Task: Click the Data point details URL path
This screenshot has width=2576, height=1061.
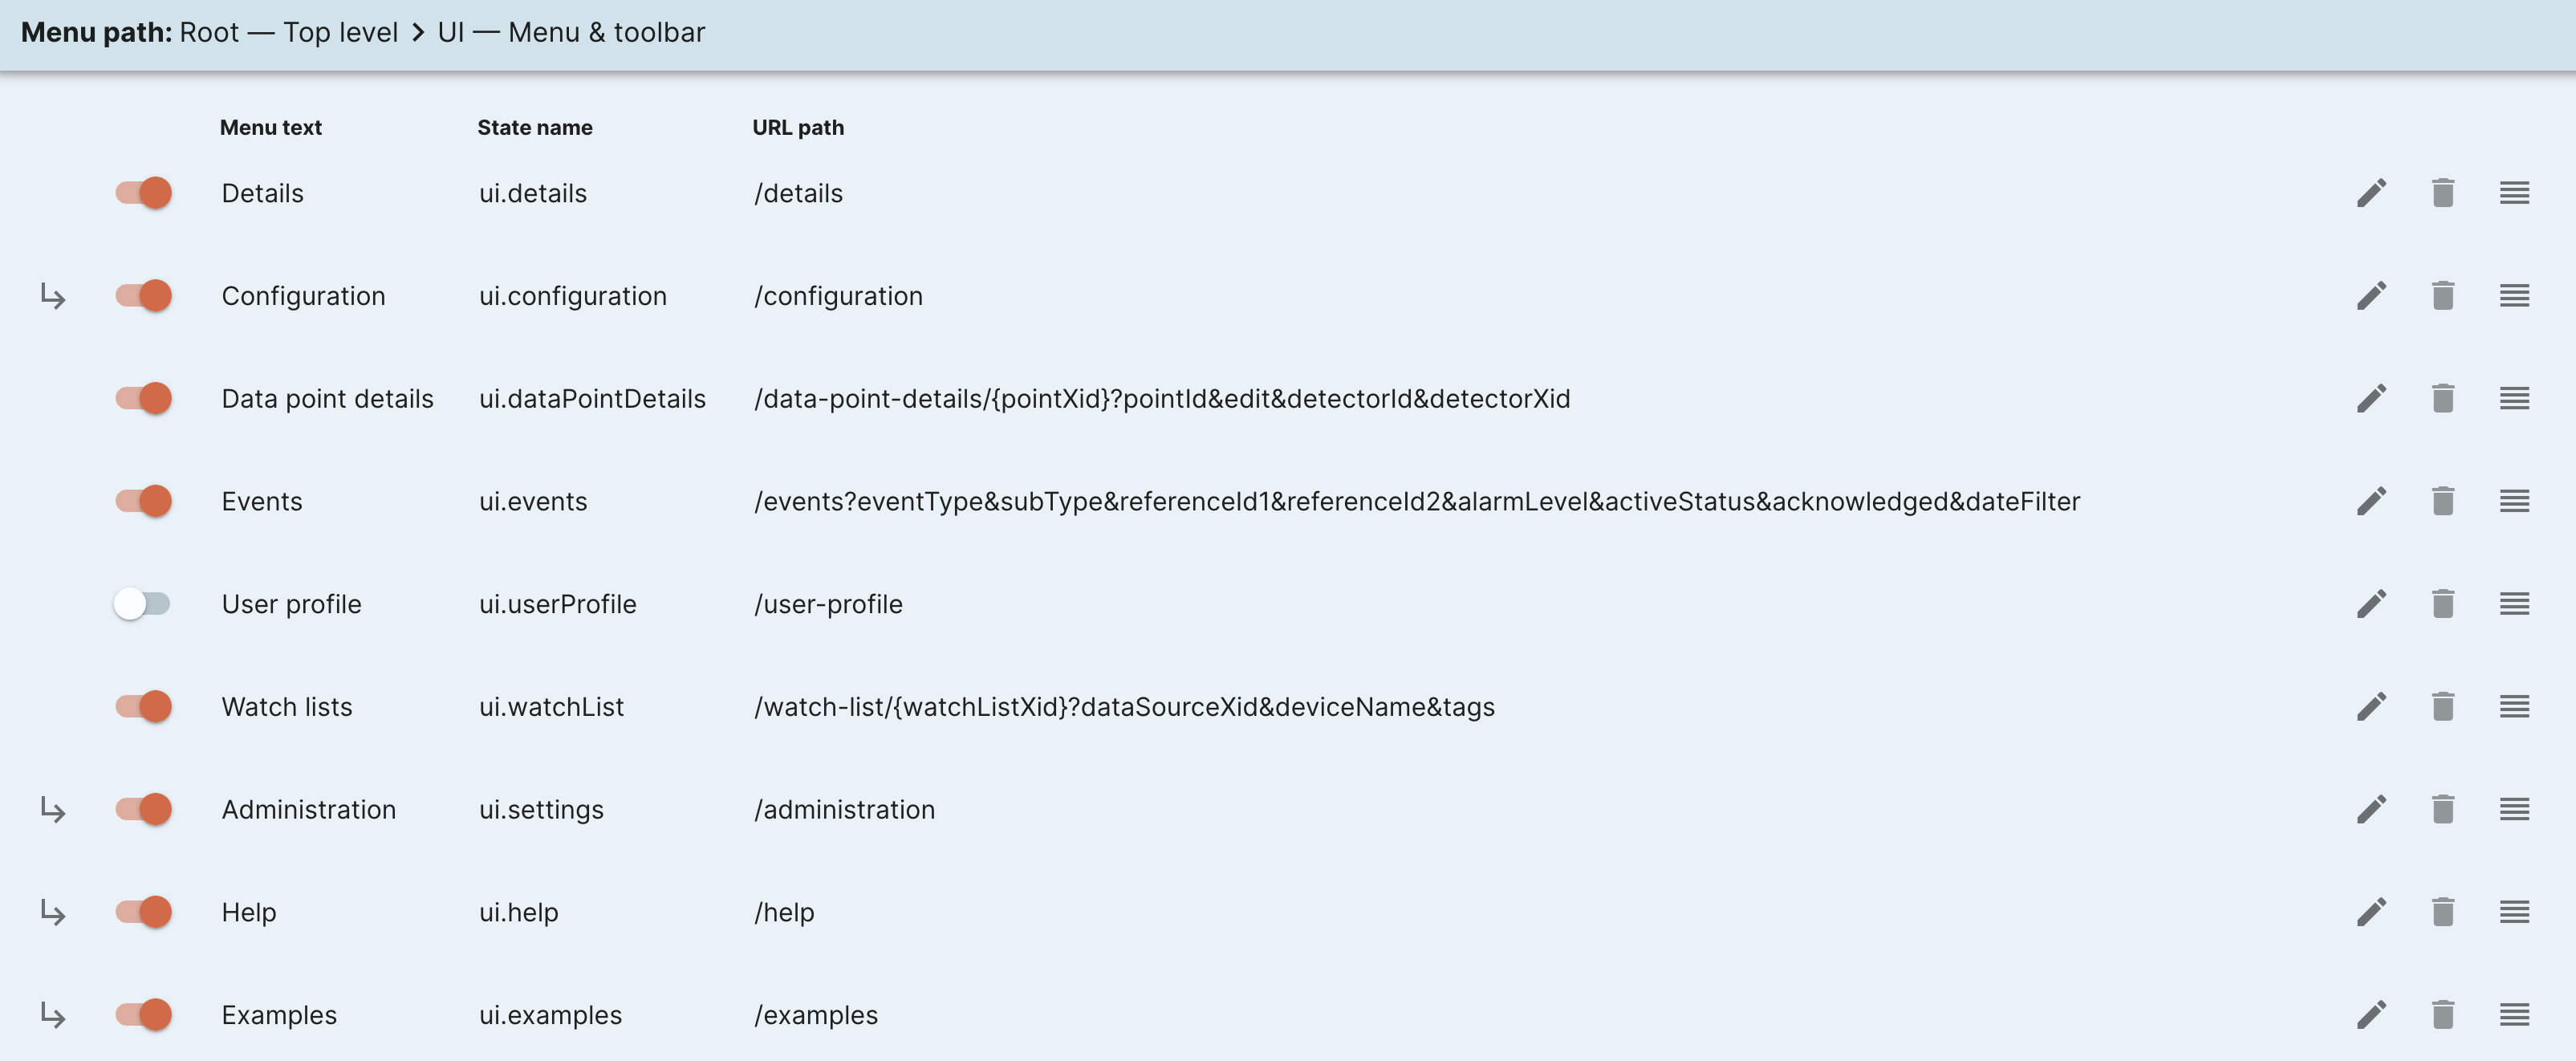Action: click(x=1162, y=399)
